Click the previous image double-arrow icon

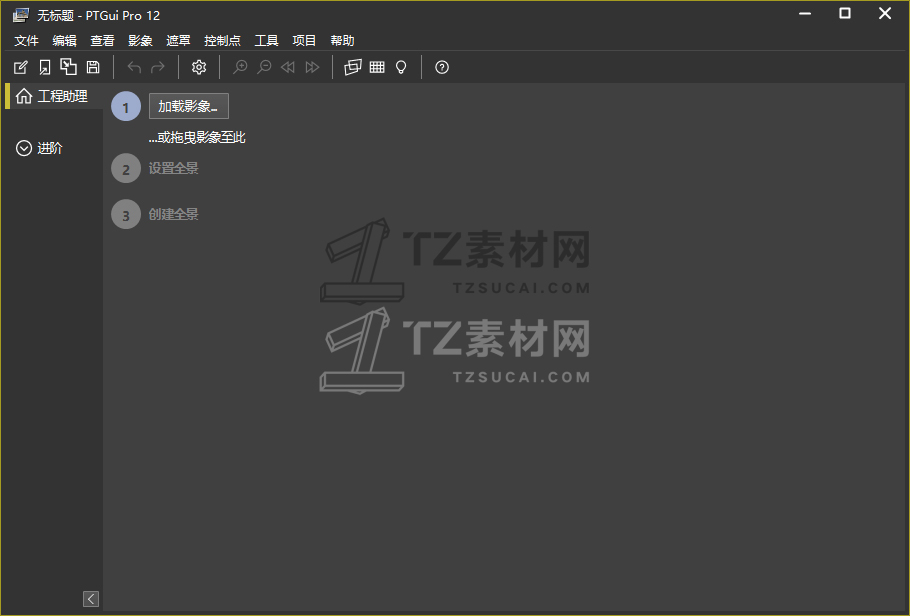tap(288, 67)
